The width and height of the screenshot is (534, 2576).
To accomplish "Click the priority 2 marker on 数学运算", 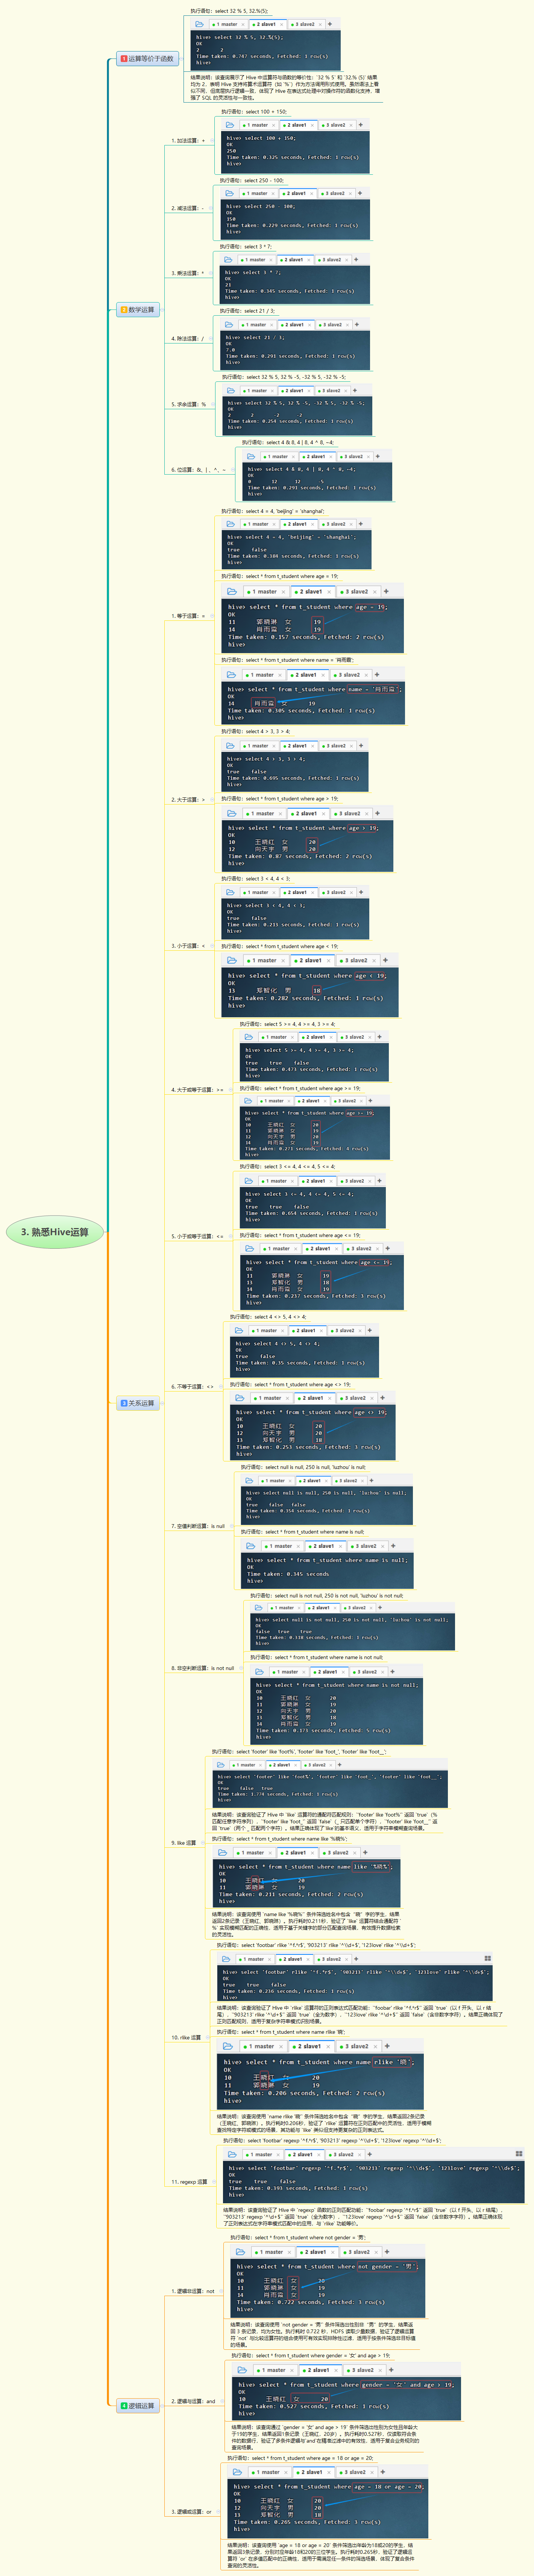I will 124,310.
